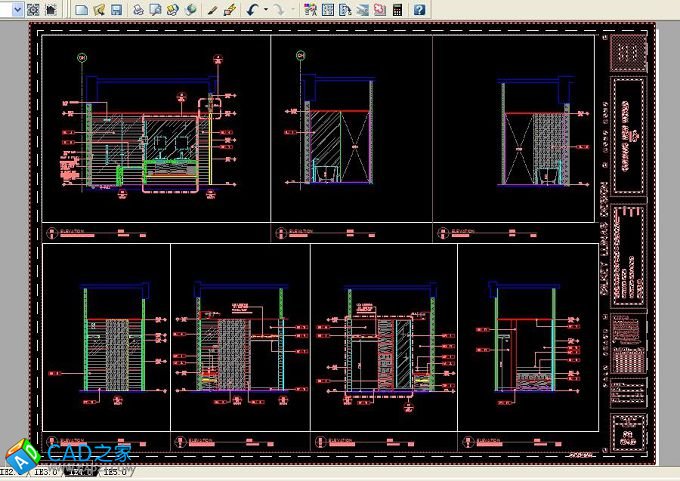
Task: Open a file with the Open icon
Action: tap(99, 9)
